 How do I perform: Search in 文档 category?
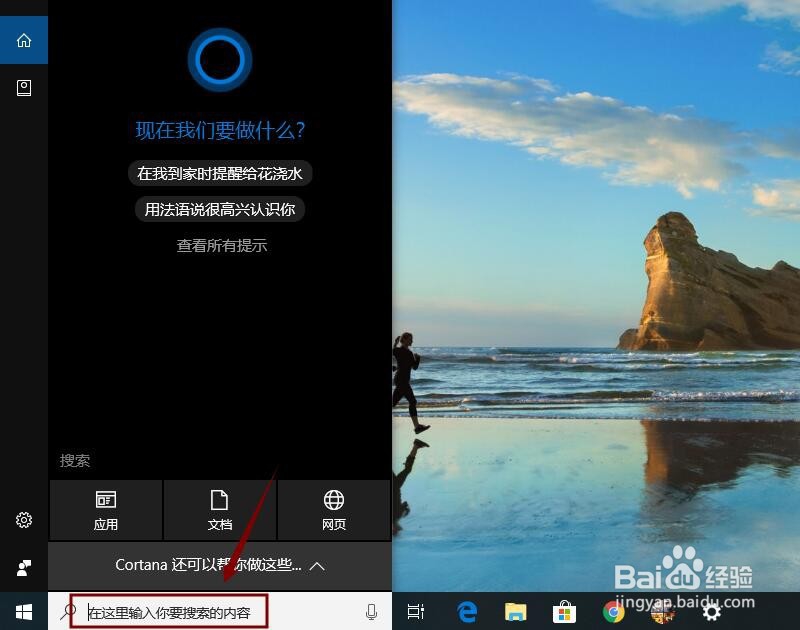(x=220, y=510)
